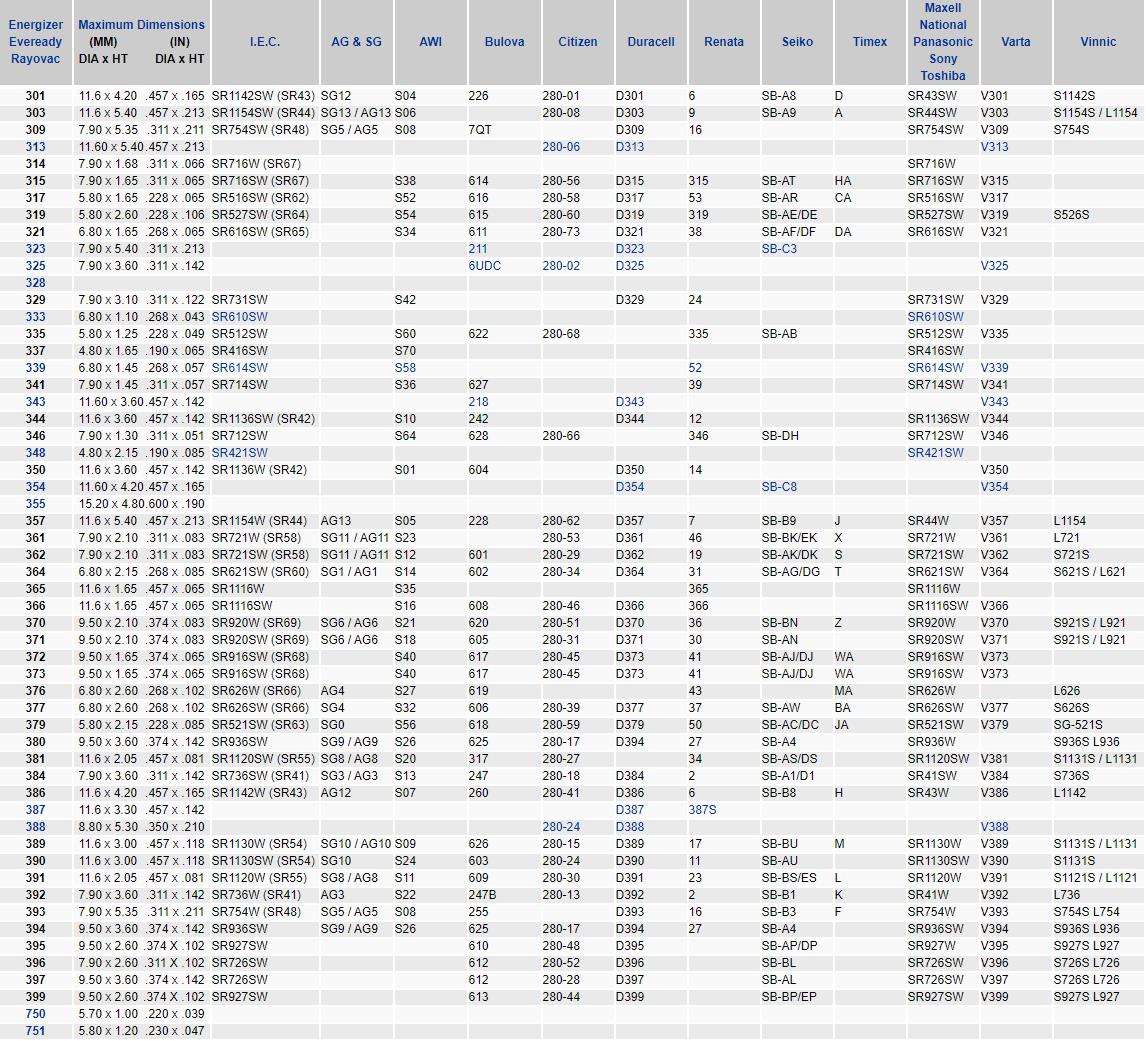This screenshot has height=1041, width=1146.
Task: Select I.E.C. cell 'SR1116SW'
Action: 242,606
